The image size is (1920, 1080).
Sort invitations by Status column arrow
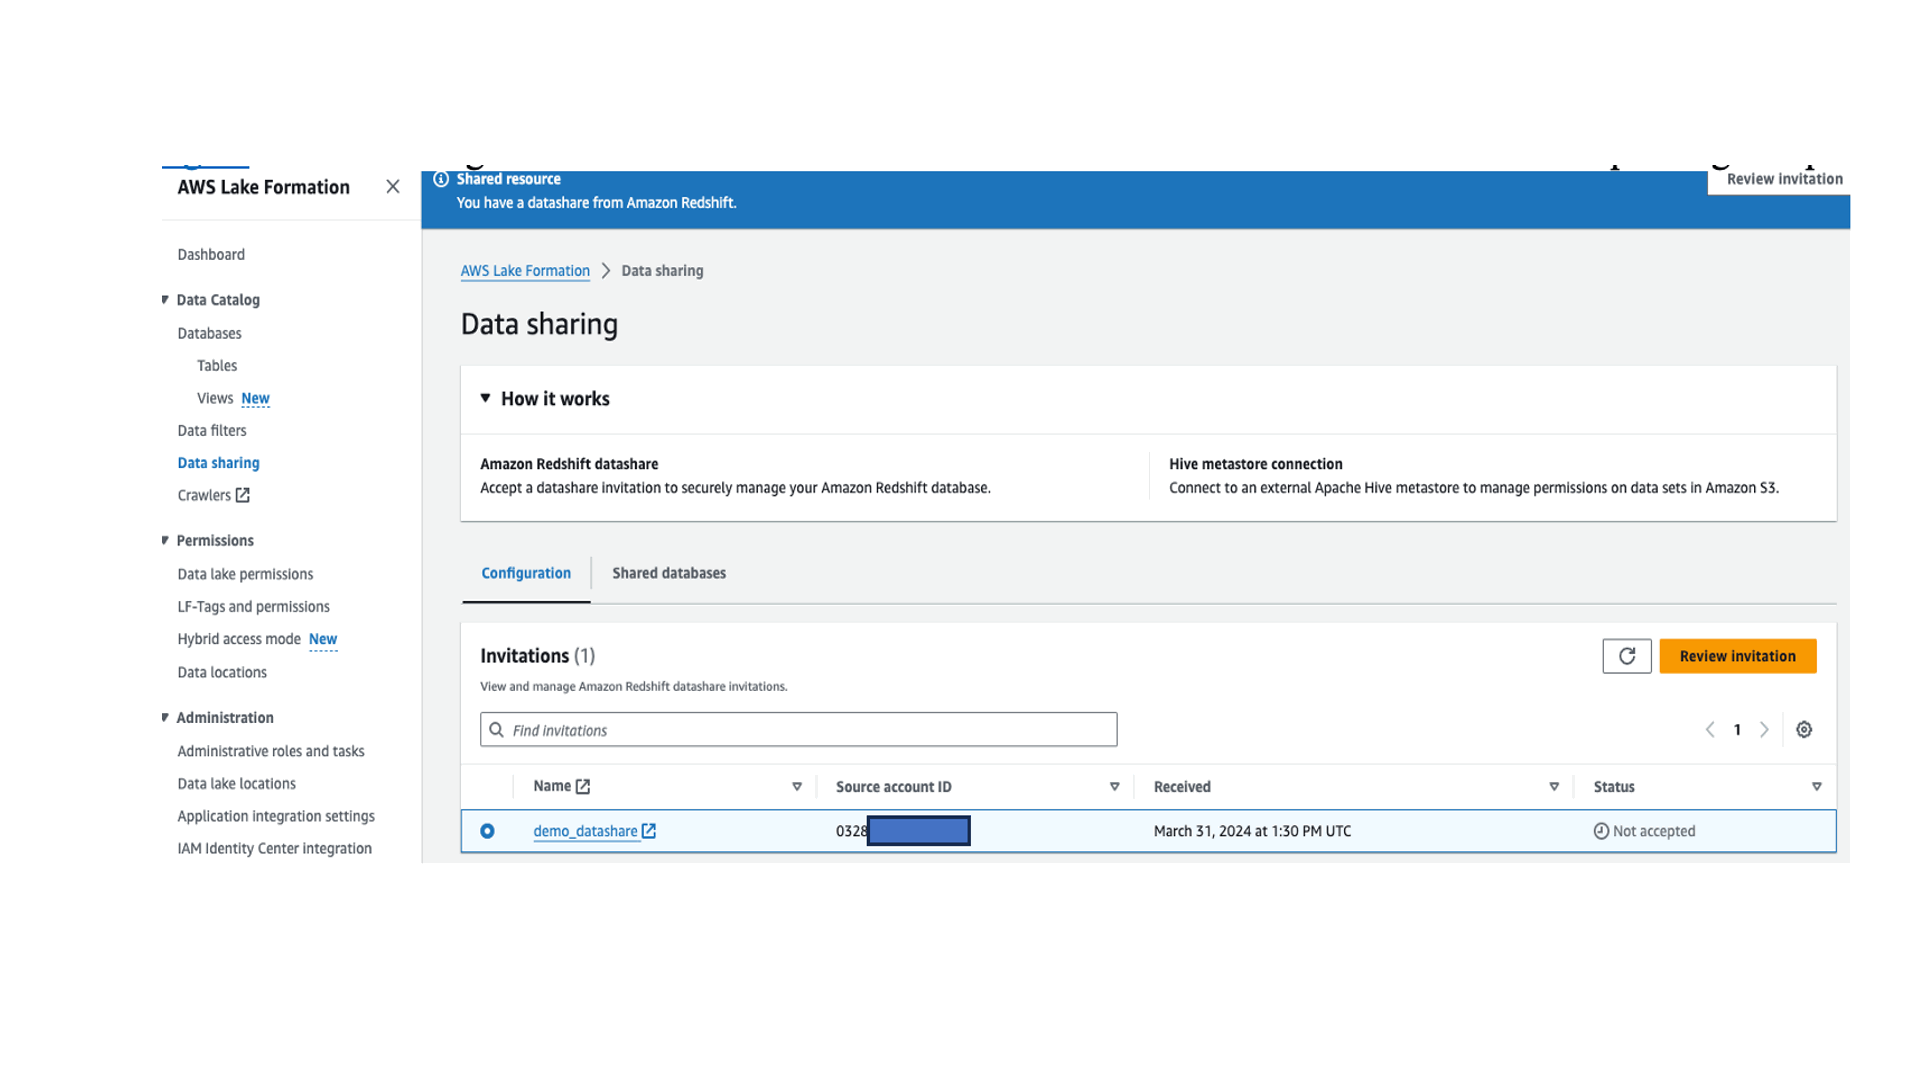(1816, 787)
